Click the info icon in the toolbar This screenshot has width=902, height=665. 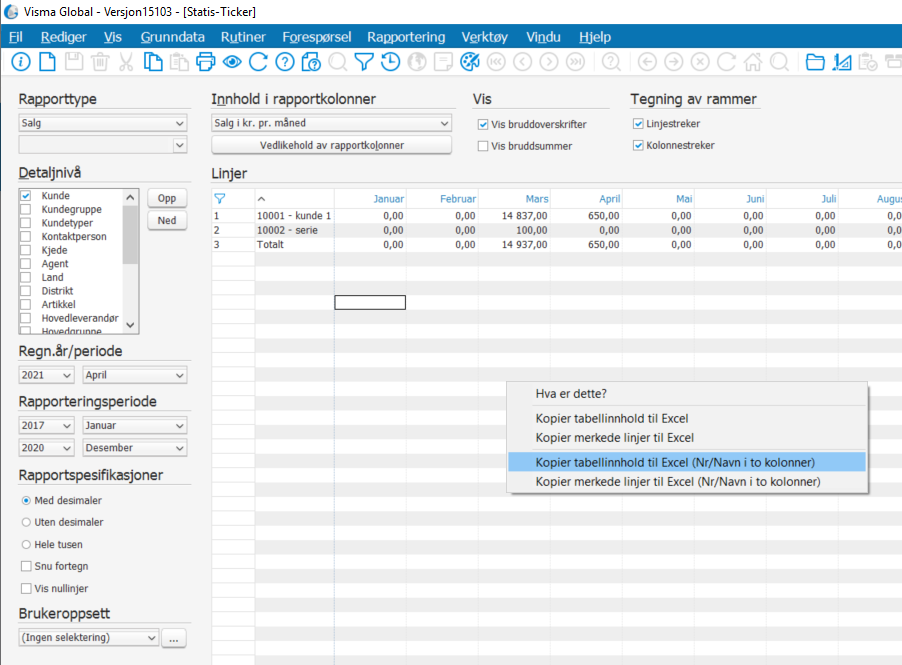point(20,62)
